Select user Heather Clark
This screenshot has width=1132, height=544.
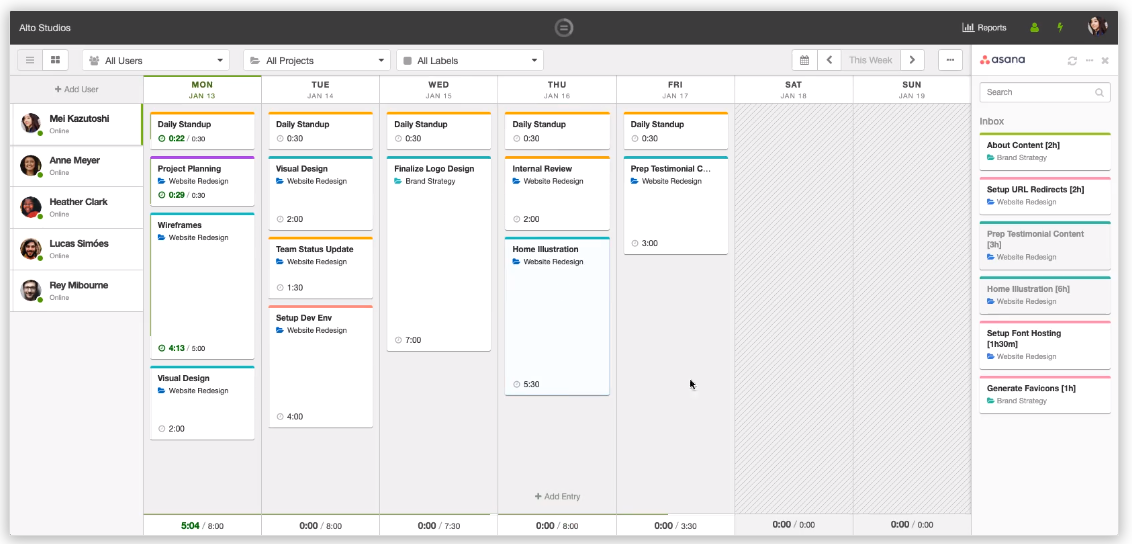click(x=77, y=208)
